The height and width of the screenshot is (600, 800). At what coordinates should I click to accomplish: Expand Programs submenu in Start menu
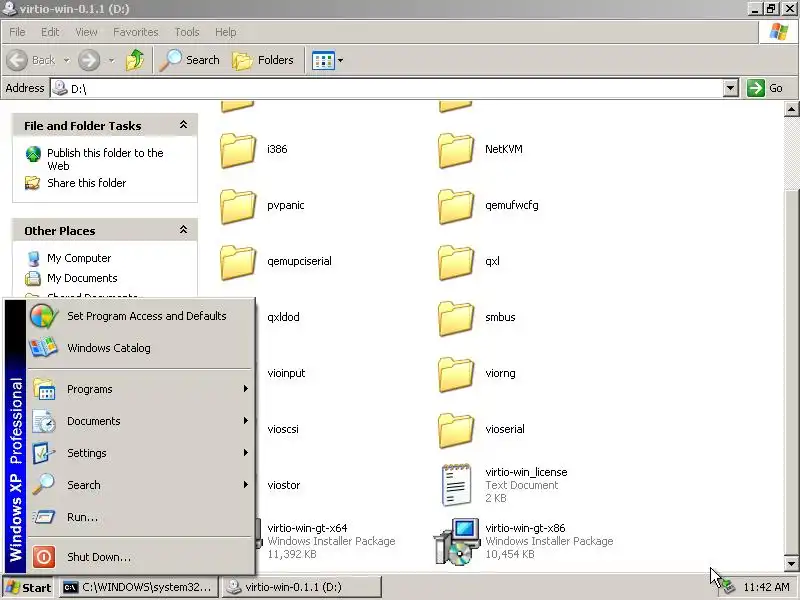coord(140,389)
